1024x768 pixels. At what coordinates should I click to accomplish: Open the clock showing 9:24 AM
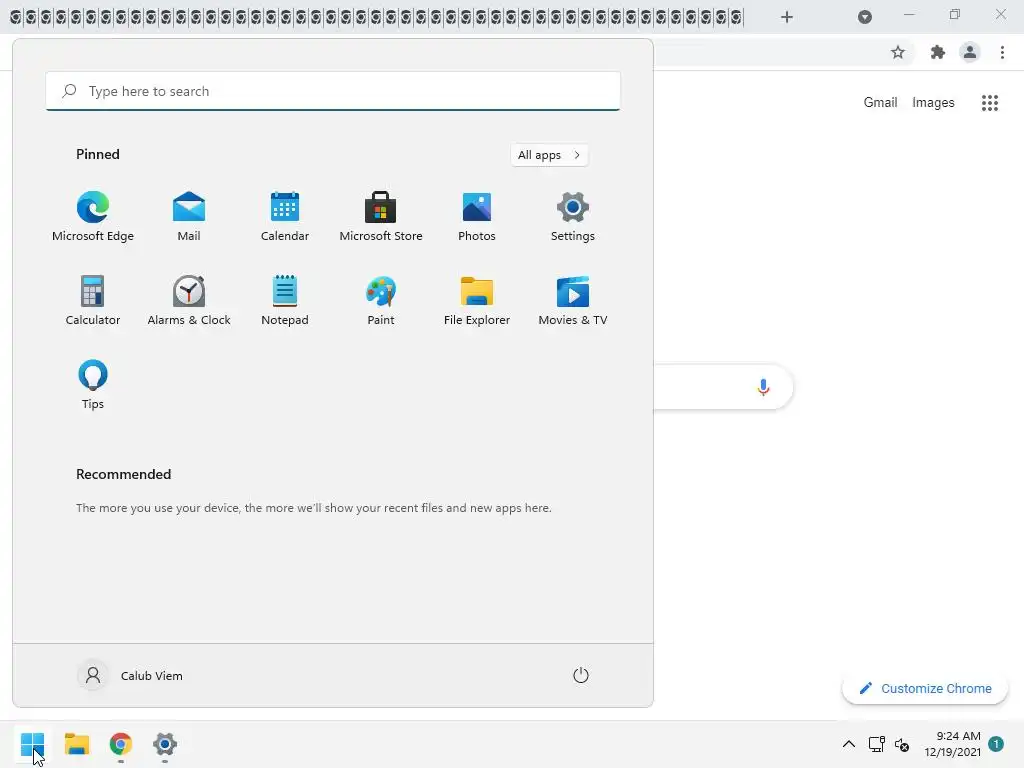tap(952, 744)
